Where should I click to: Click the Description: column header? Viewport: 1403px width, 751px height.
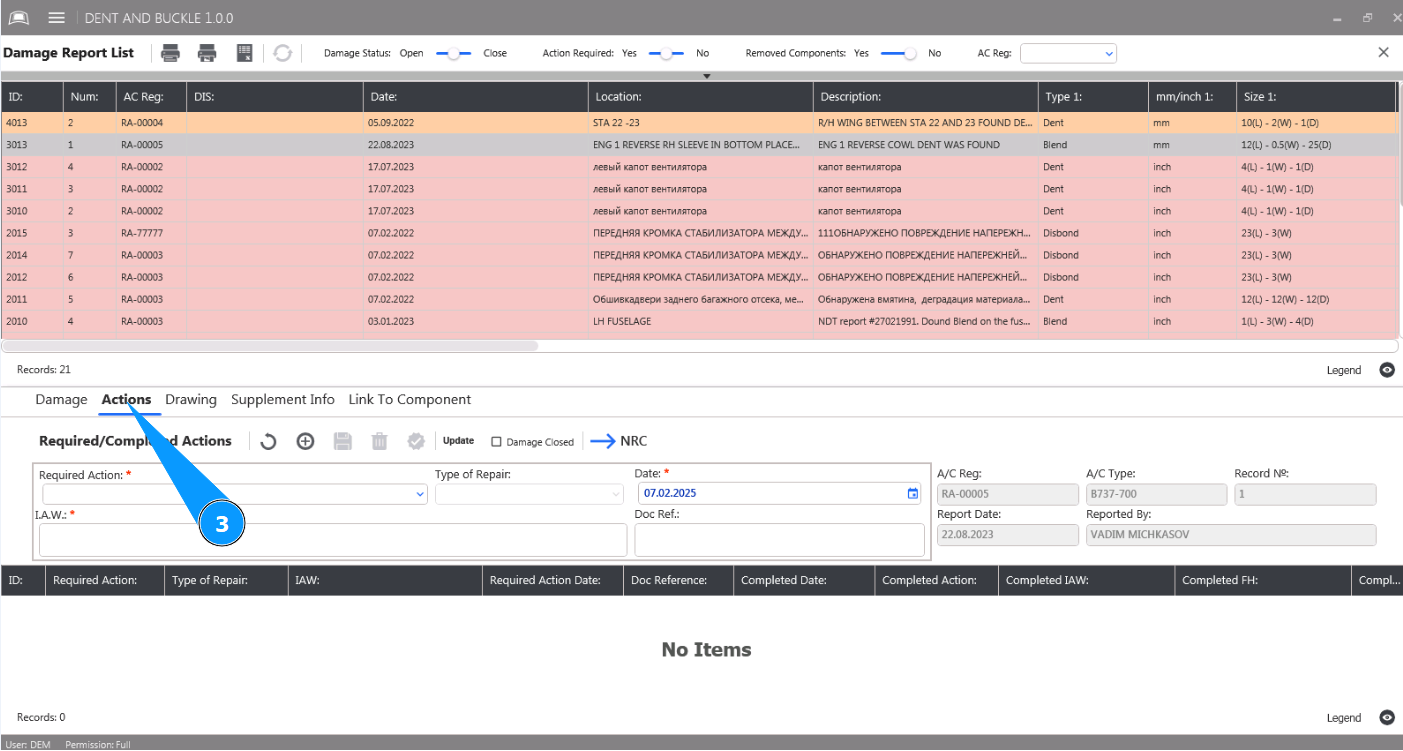926,97
